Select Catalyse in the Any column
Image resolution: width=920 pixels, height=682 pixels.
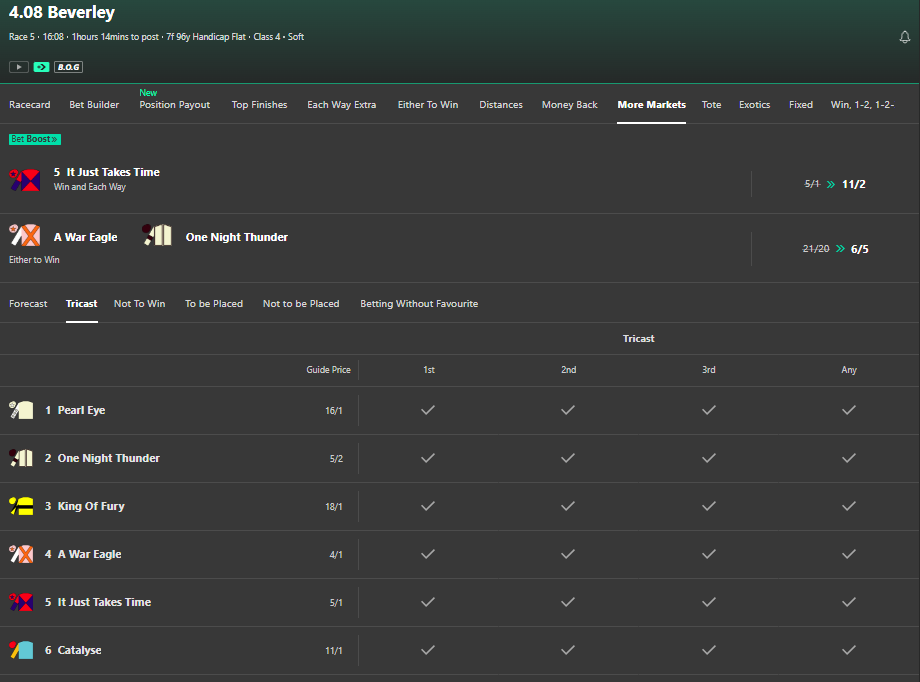[x=849, y=650]
